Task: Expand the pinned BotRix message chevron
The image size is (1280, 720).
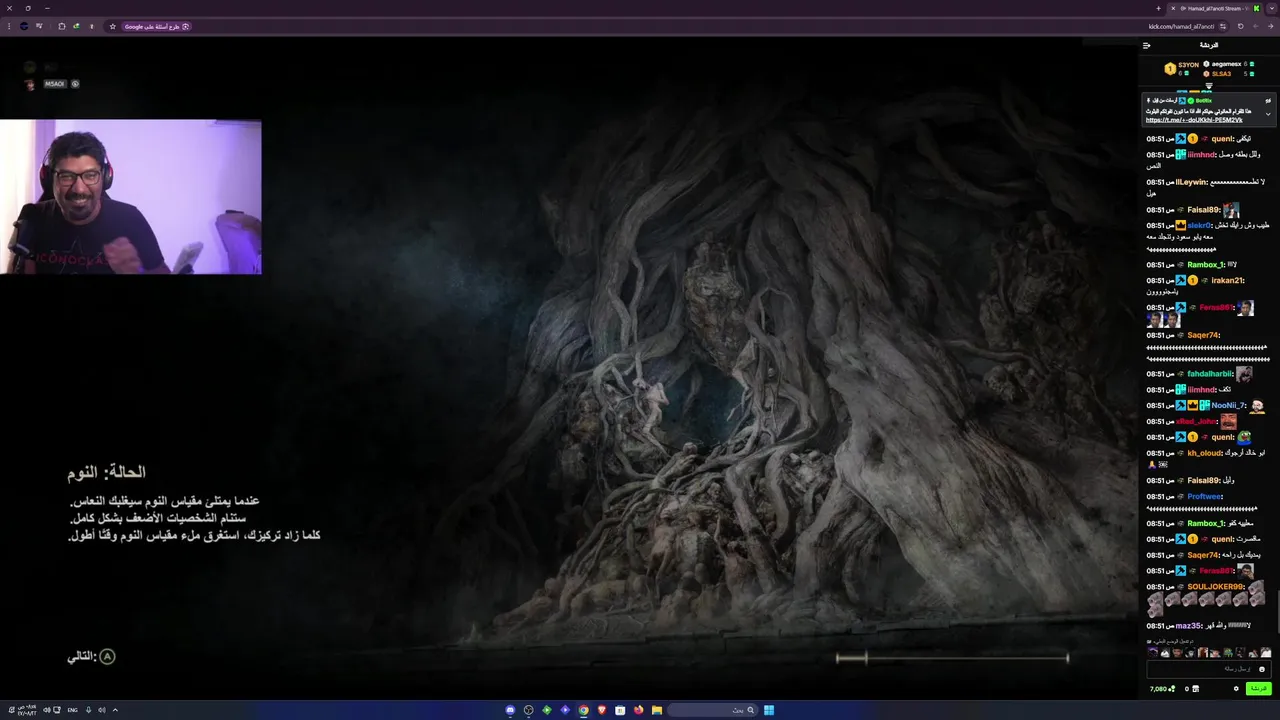Action: (1268, 114)
